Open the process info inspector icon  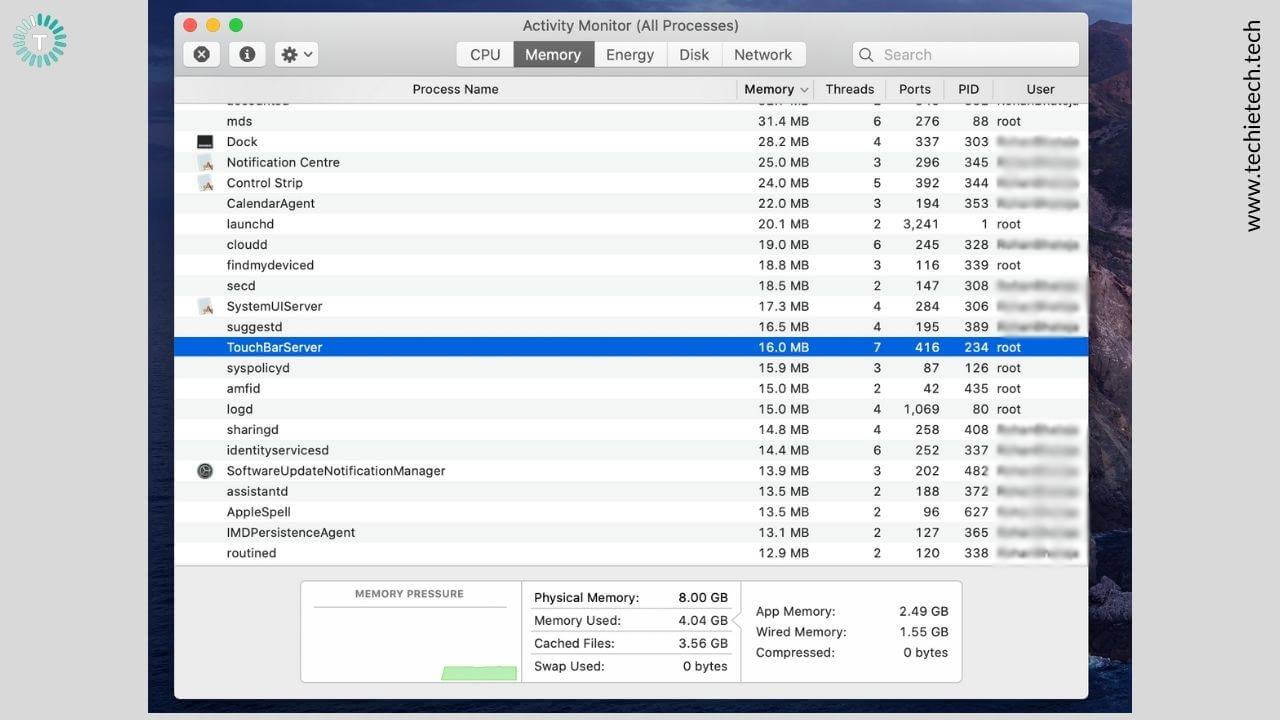[247, 54]
